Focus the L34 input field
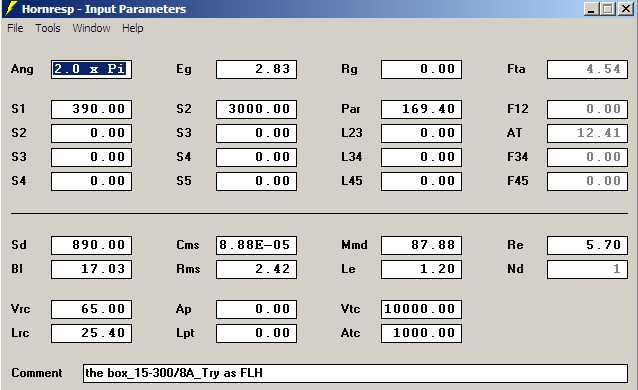 (422, 157)
